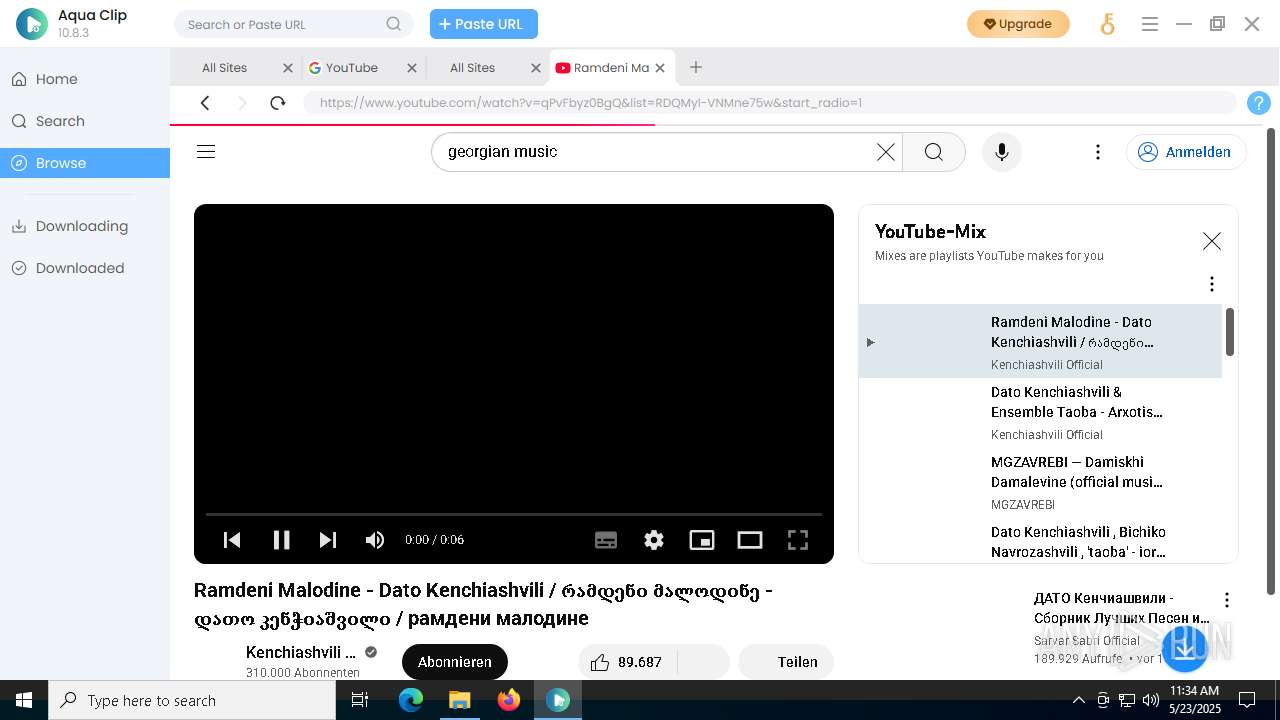Open the blue help question icon
Screen dimensions: 1280x720
coord(1259,102)
